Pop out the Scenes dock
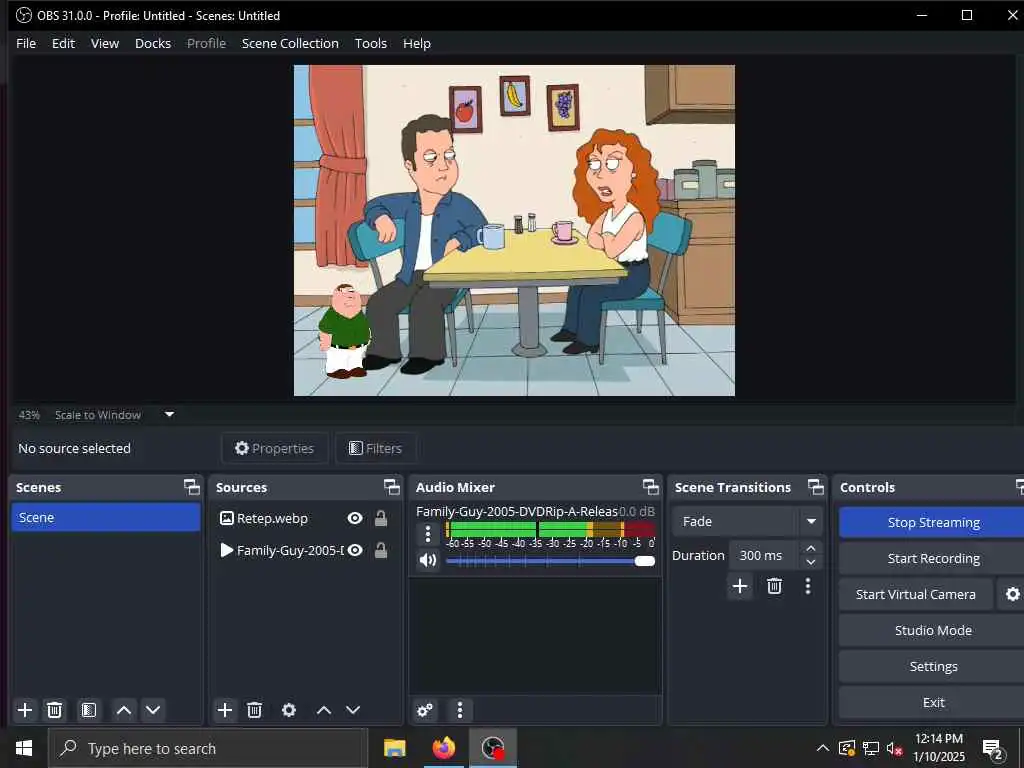Viewport: 1024px width, 768px height. point(192,487)
